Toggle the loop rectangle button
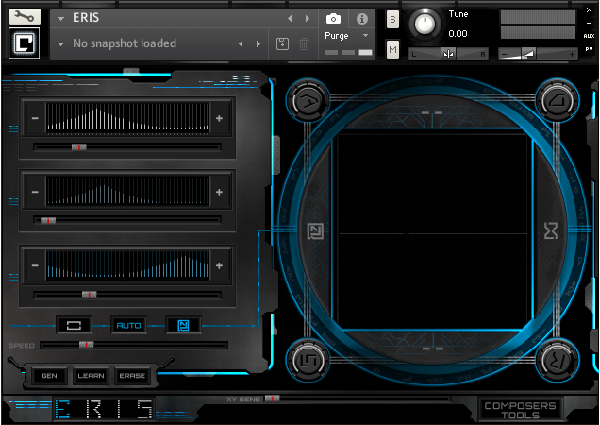This screenshot has height=425, width=600. (74, 326)
